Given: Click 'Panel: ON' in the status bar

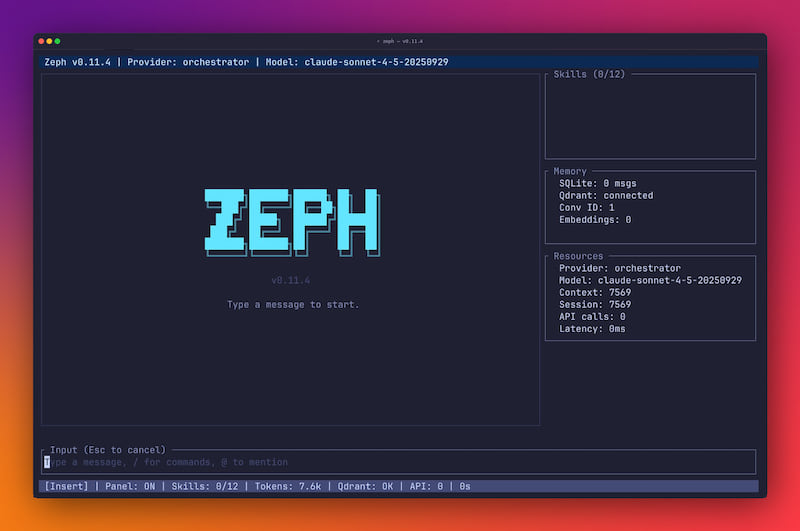Looking at the screenshot, I should 130,487.
